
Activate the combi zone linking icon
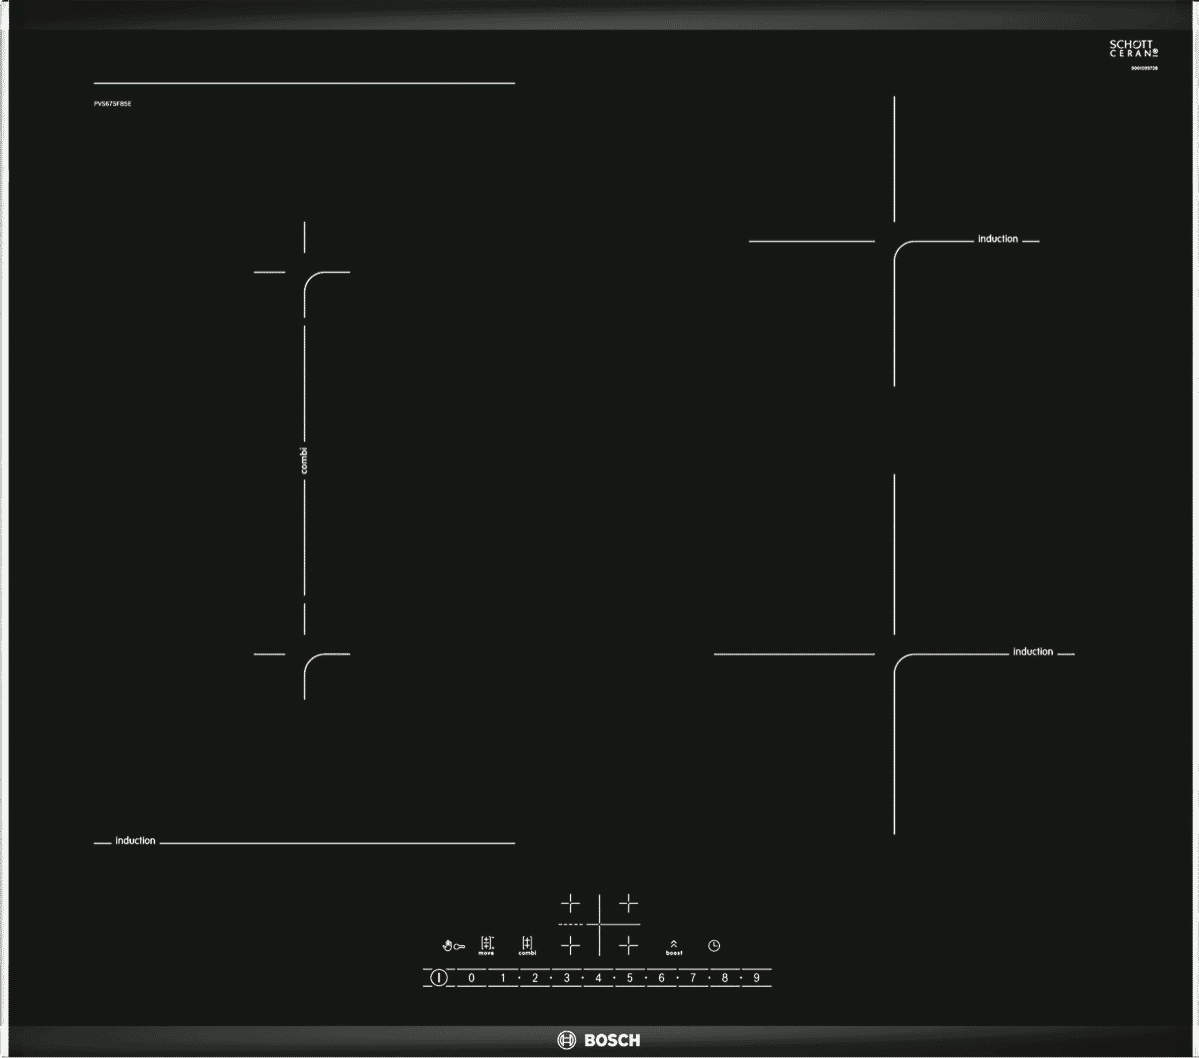(x=527, y=945)
